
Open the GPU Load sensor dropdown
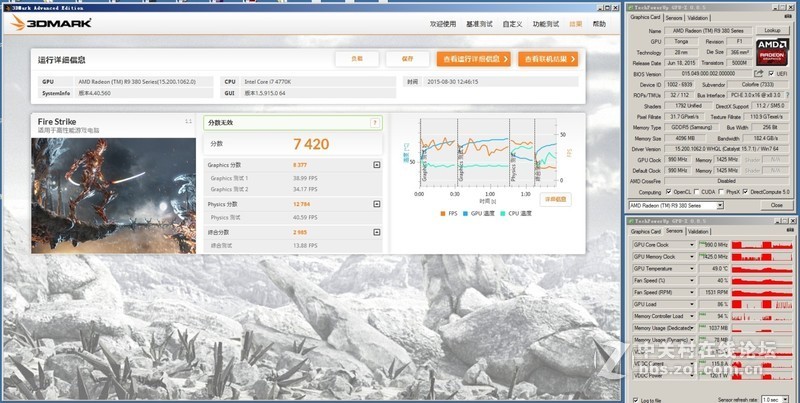(692, 304)
